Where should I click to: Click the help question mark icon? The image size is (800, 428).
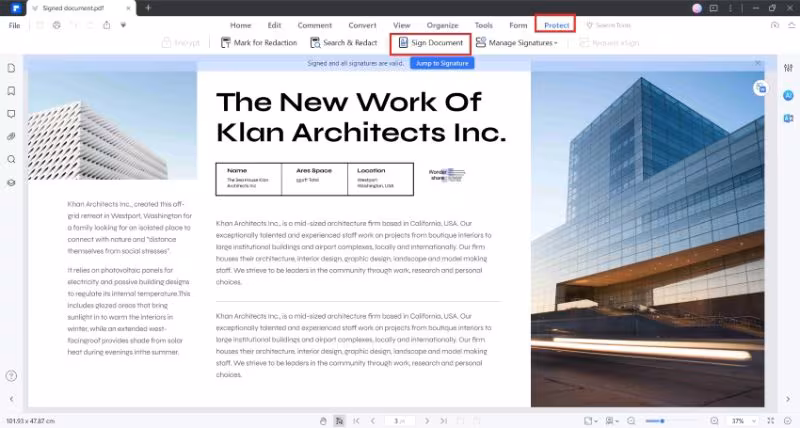click(11, 376)
